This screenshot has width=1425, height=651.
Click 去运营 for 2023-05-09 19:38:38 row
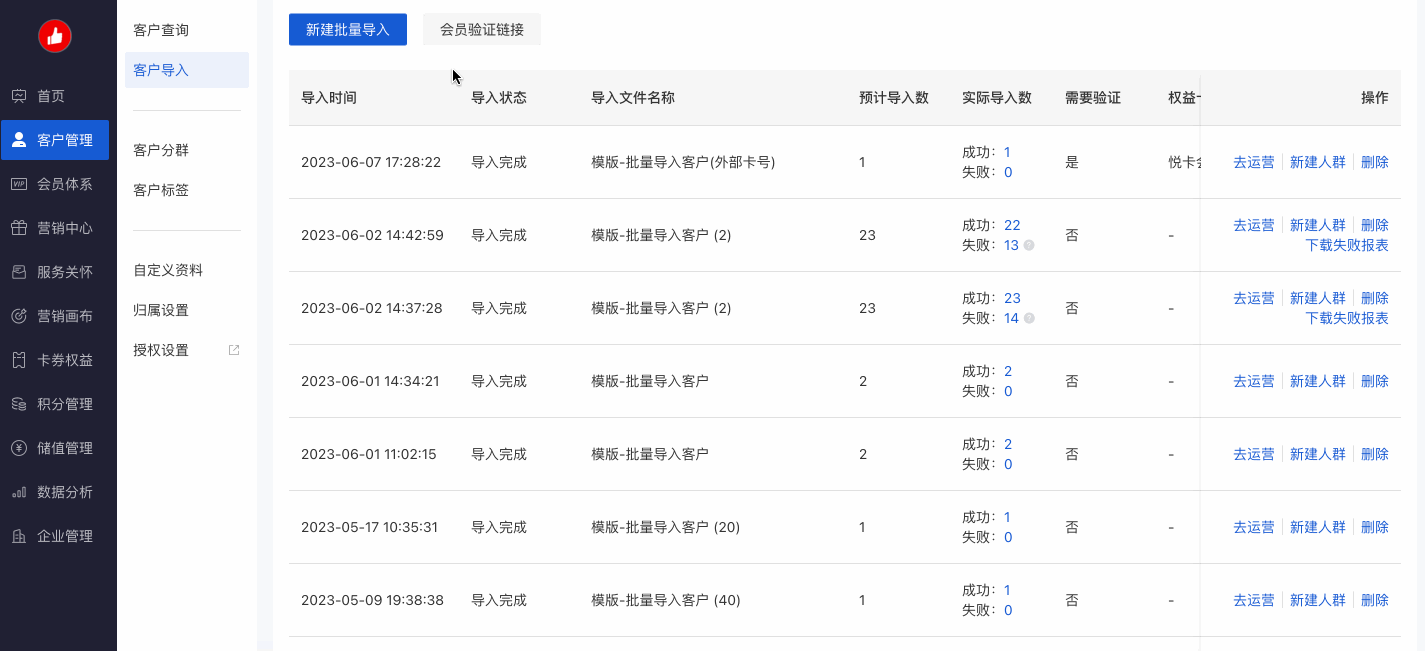click(x=1254, y=600)
